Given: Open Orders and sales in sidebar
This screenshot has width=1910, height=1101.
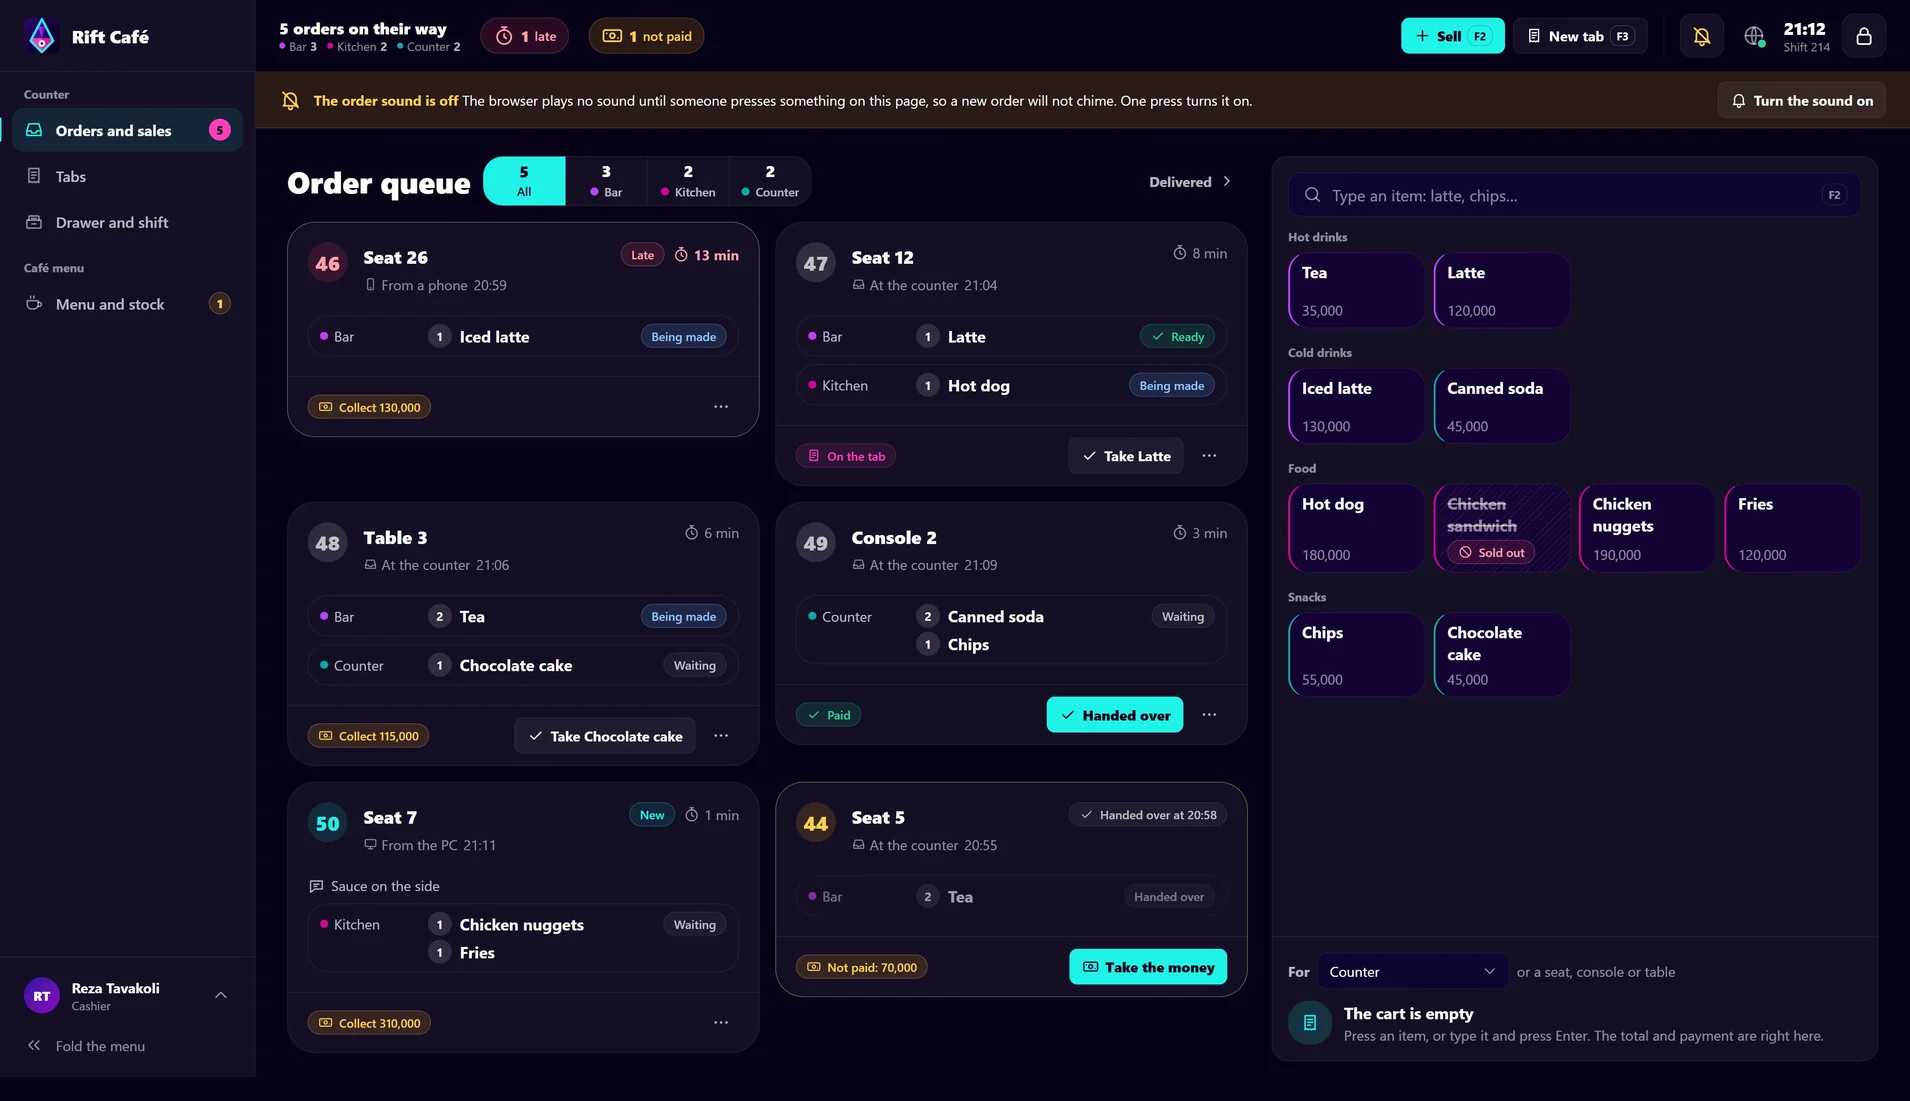Looking at the screenshot, I should point(127,130).
